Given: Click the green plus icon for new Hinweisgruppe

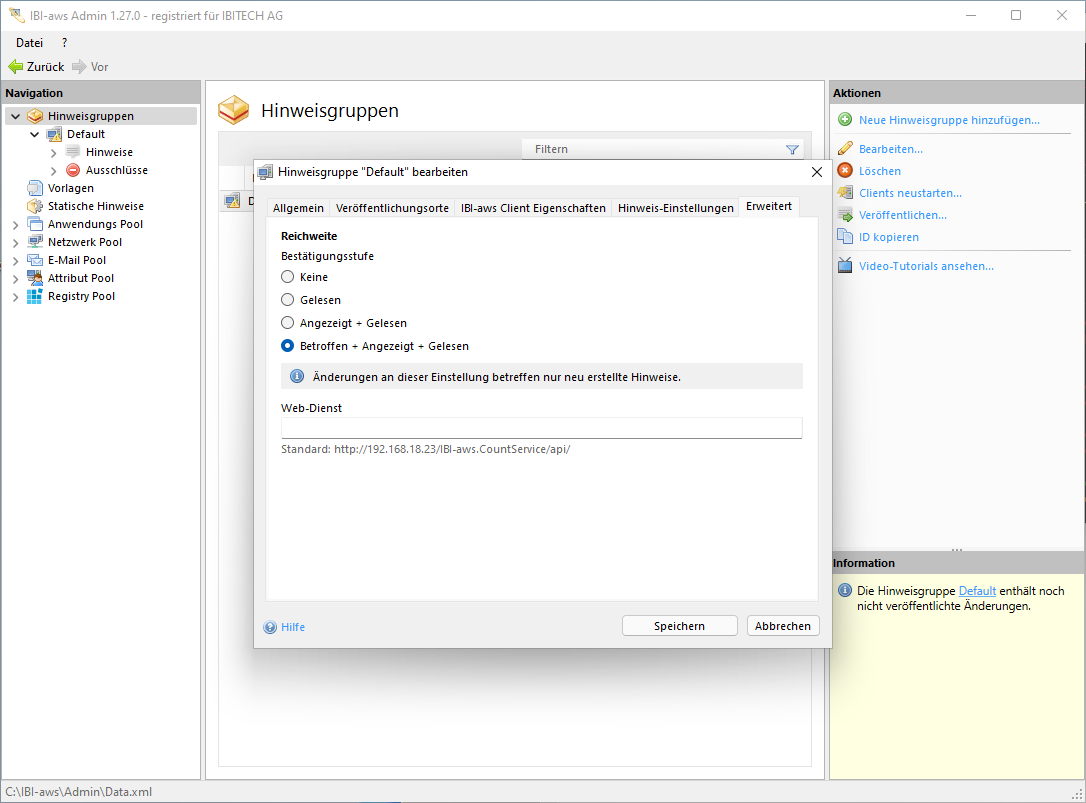Looking at the screenshot, I should [x=845, y=120].
